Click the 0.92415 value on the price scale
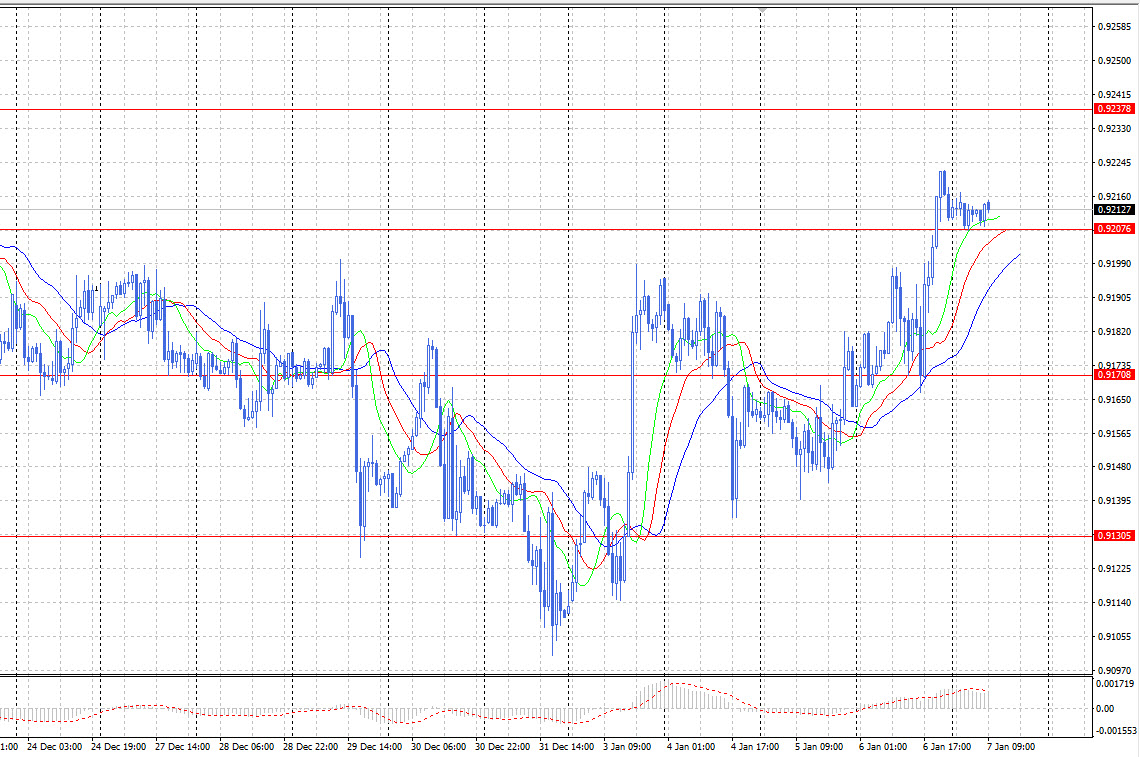This screenshot has height=757, width=1140. click(1114, 95)
